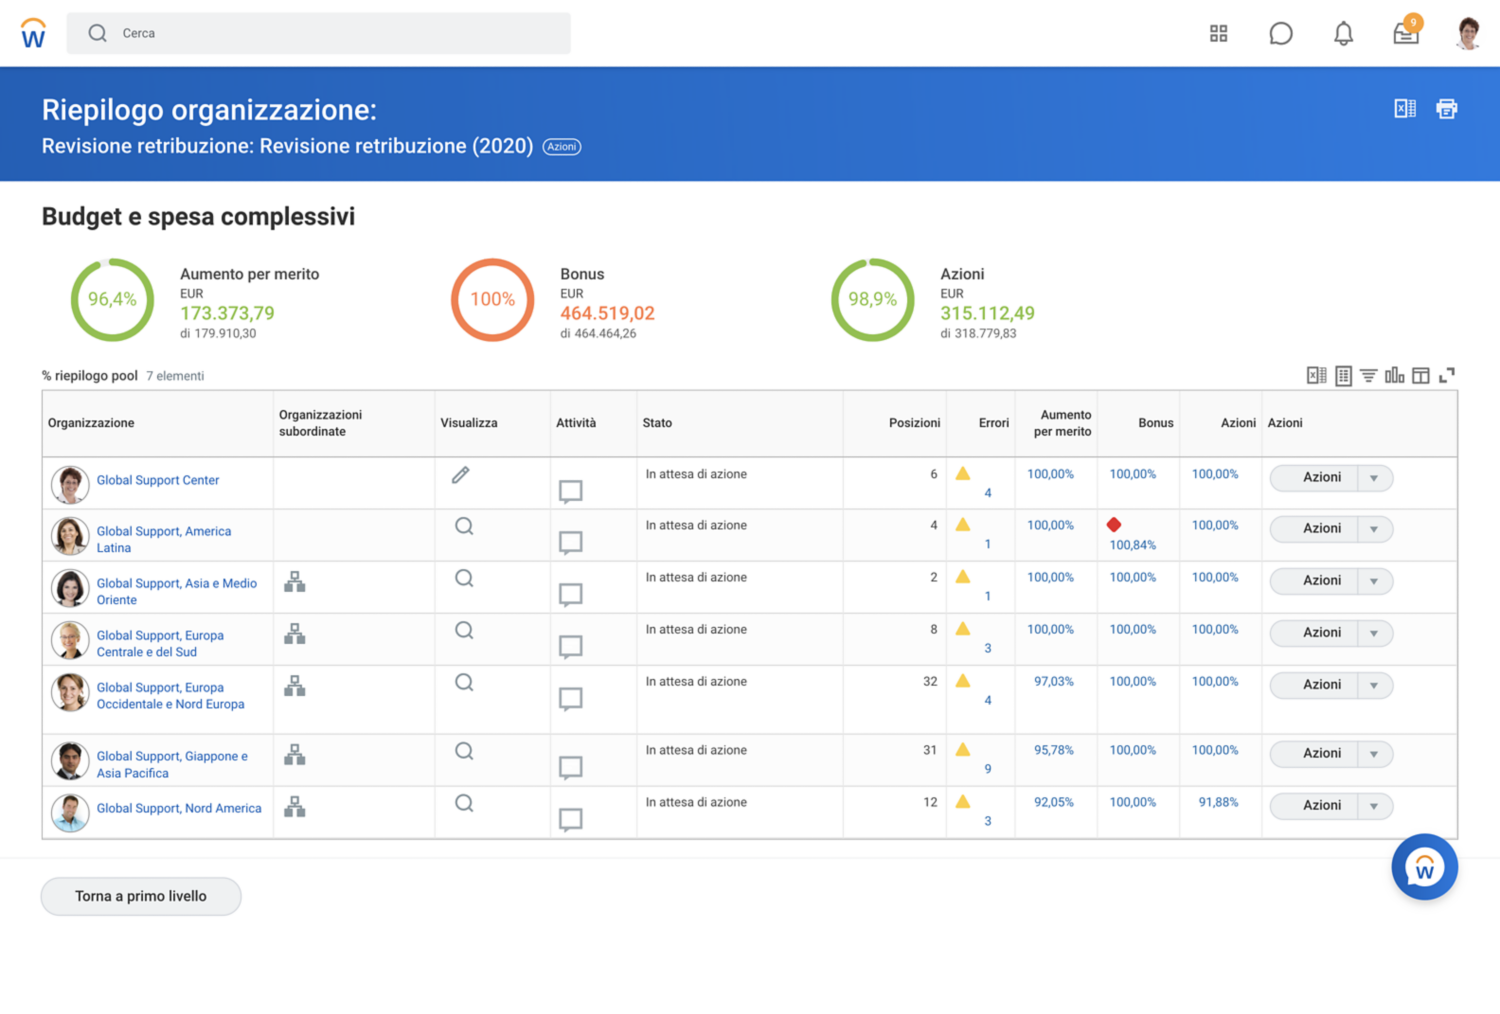Expand the table to fullscreen view

click(1447, 375)
